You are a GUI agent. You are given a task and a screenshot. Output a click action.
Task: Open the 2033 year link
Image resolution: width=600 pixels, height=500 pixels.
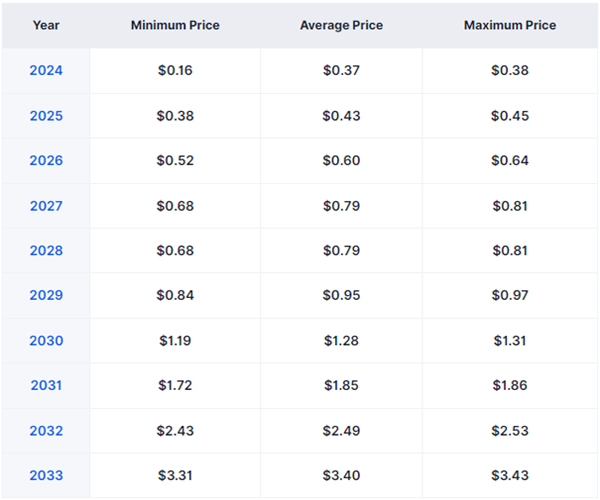(x=46, y=476)
